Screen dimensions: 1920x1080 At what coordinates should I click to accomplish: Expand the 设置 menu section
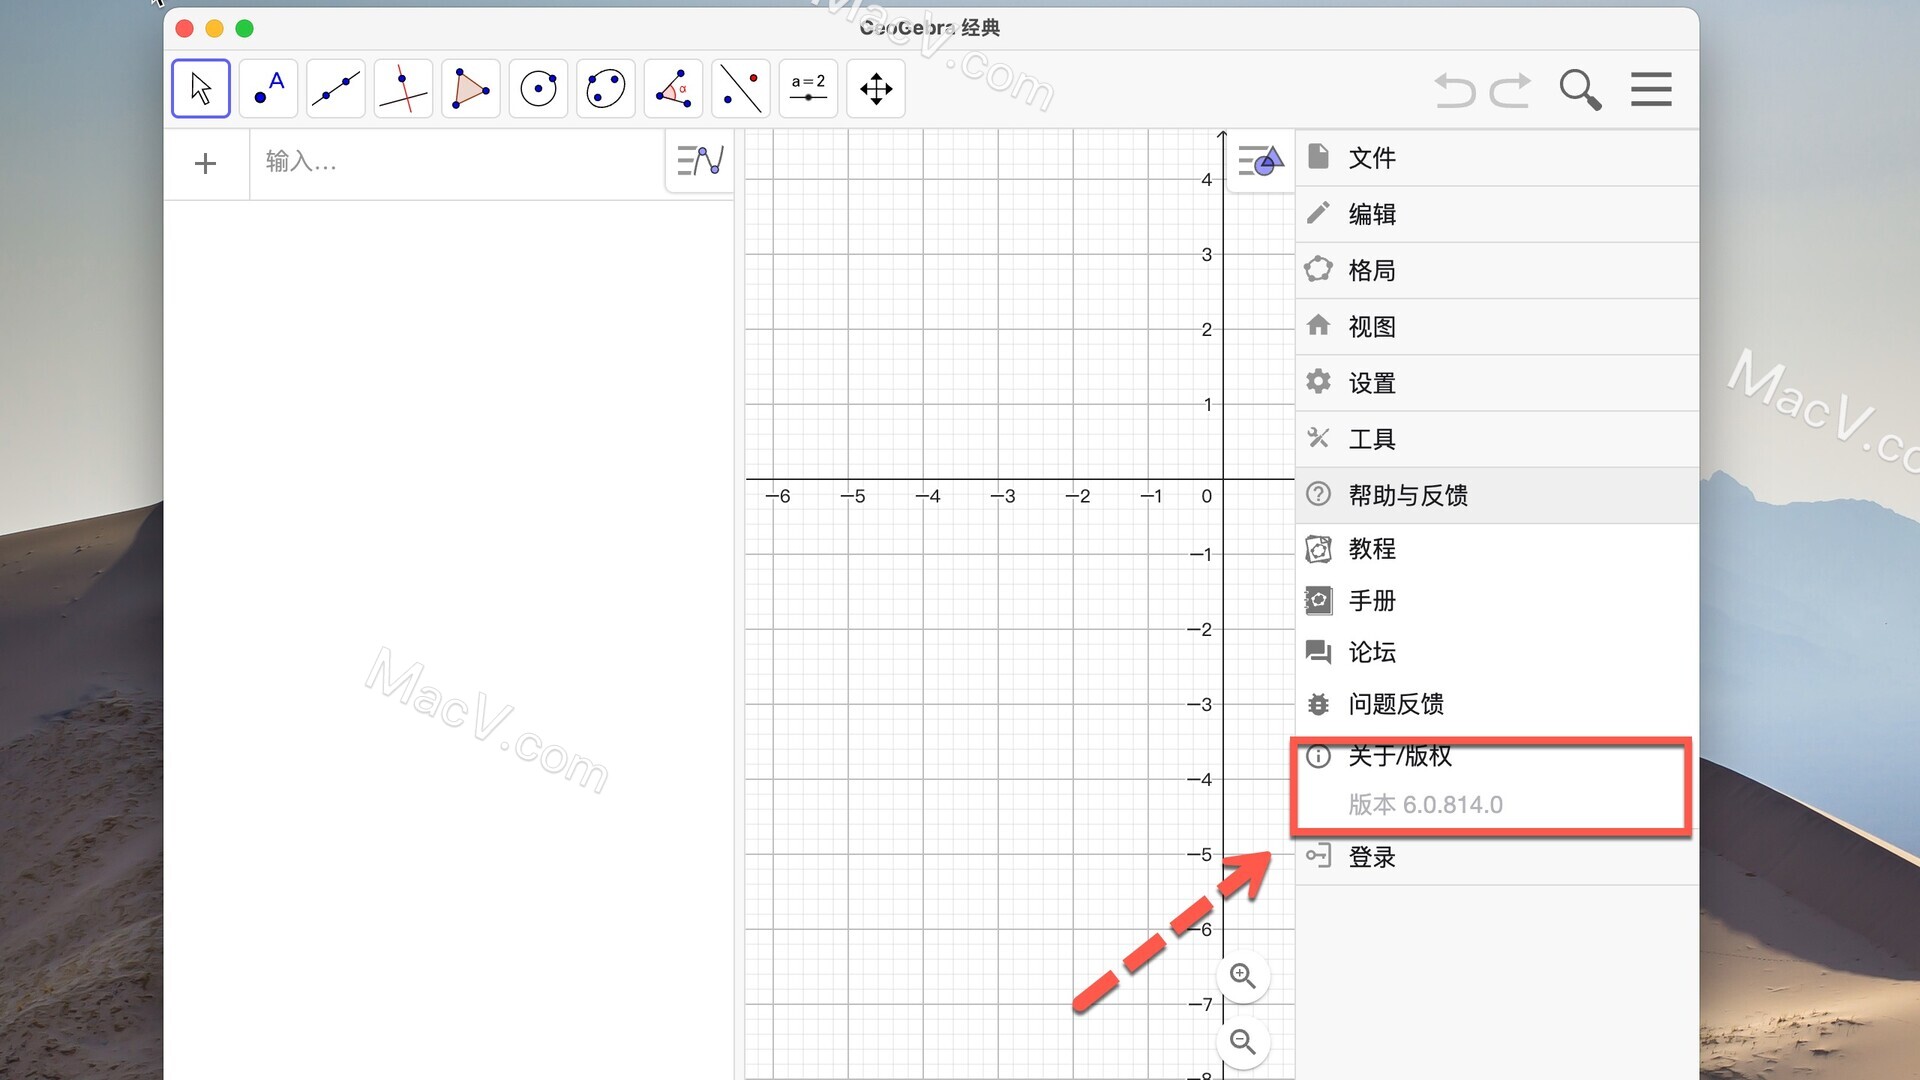(x=1497, y=383)
